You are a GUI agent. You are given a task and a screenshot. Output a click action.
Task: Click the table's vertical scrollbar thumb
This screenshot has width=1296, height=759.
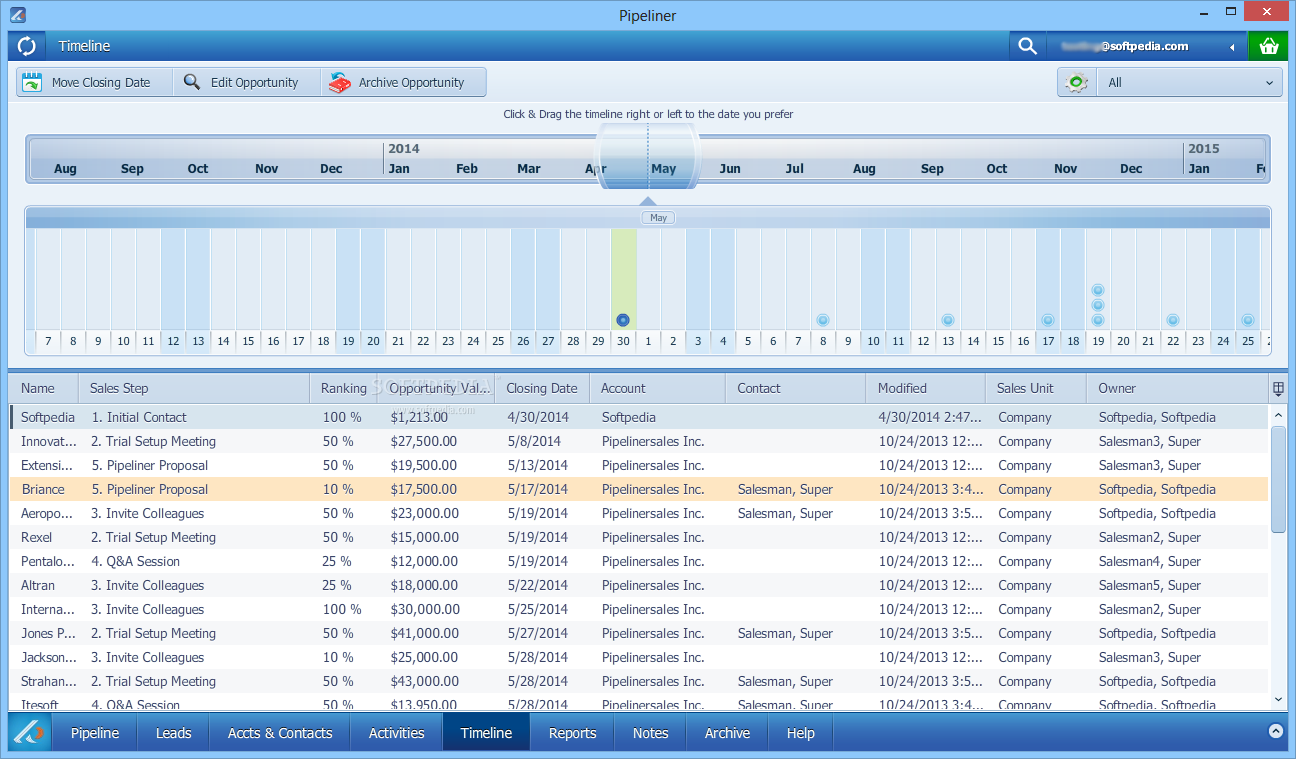1278,479
